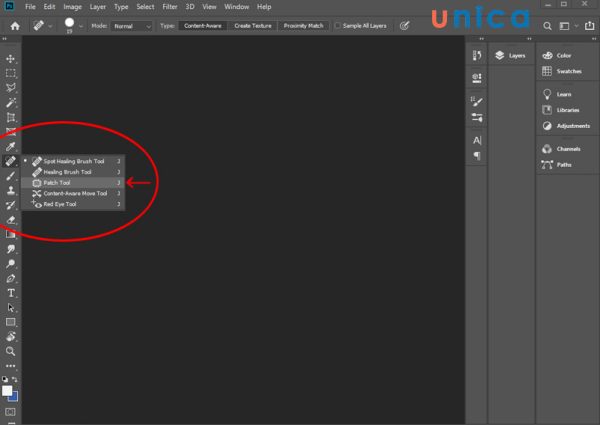Viewport: 600px width, 425px height.
Task: Select the Rectangle shape tool
Action: (x=10, y=322)
